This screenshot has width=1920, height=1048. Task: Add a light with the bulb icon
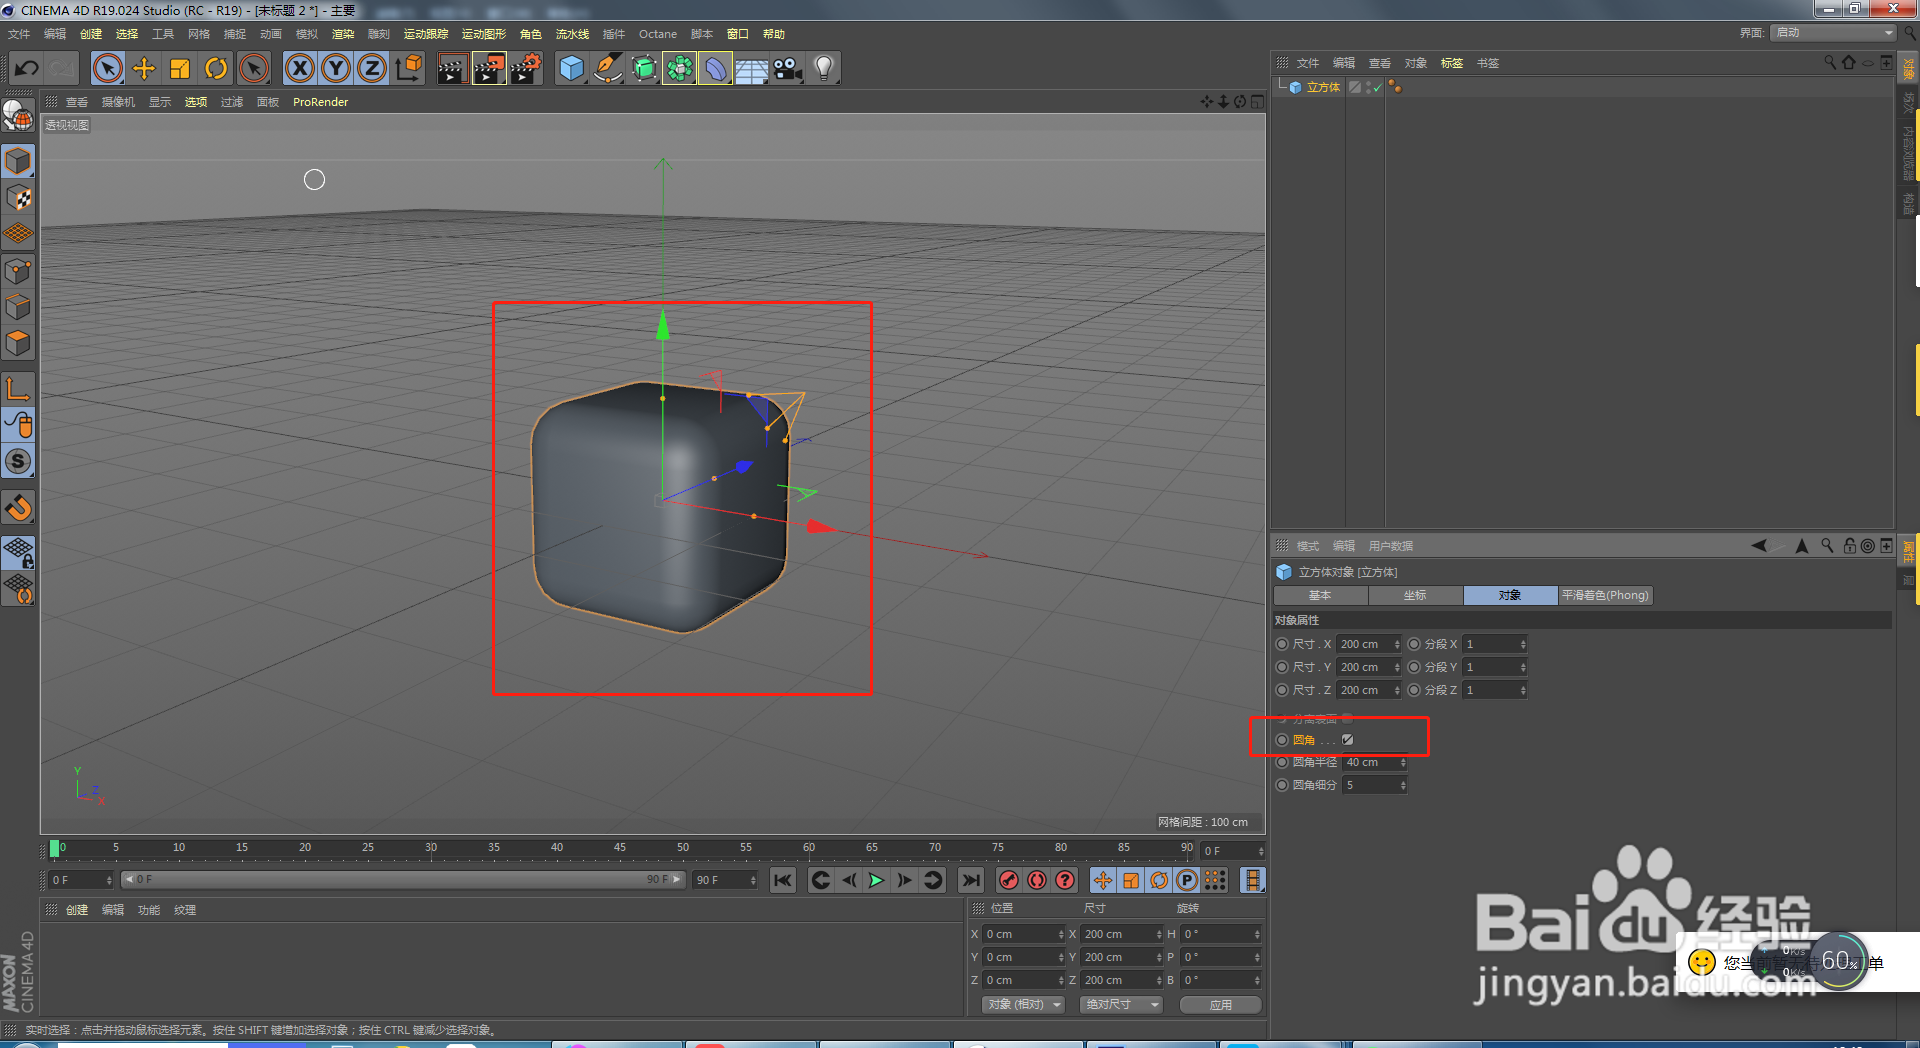[823, 69]
